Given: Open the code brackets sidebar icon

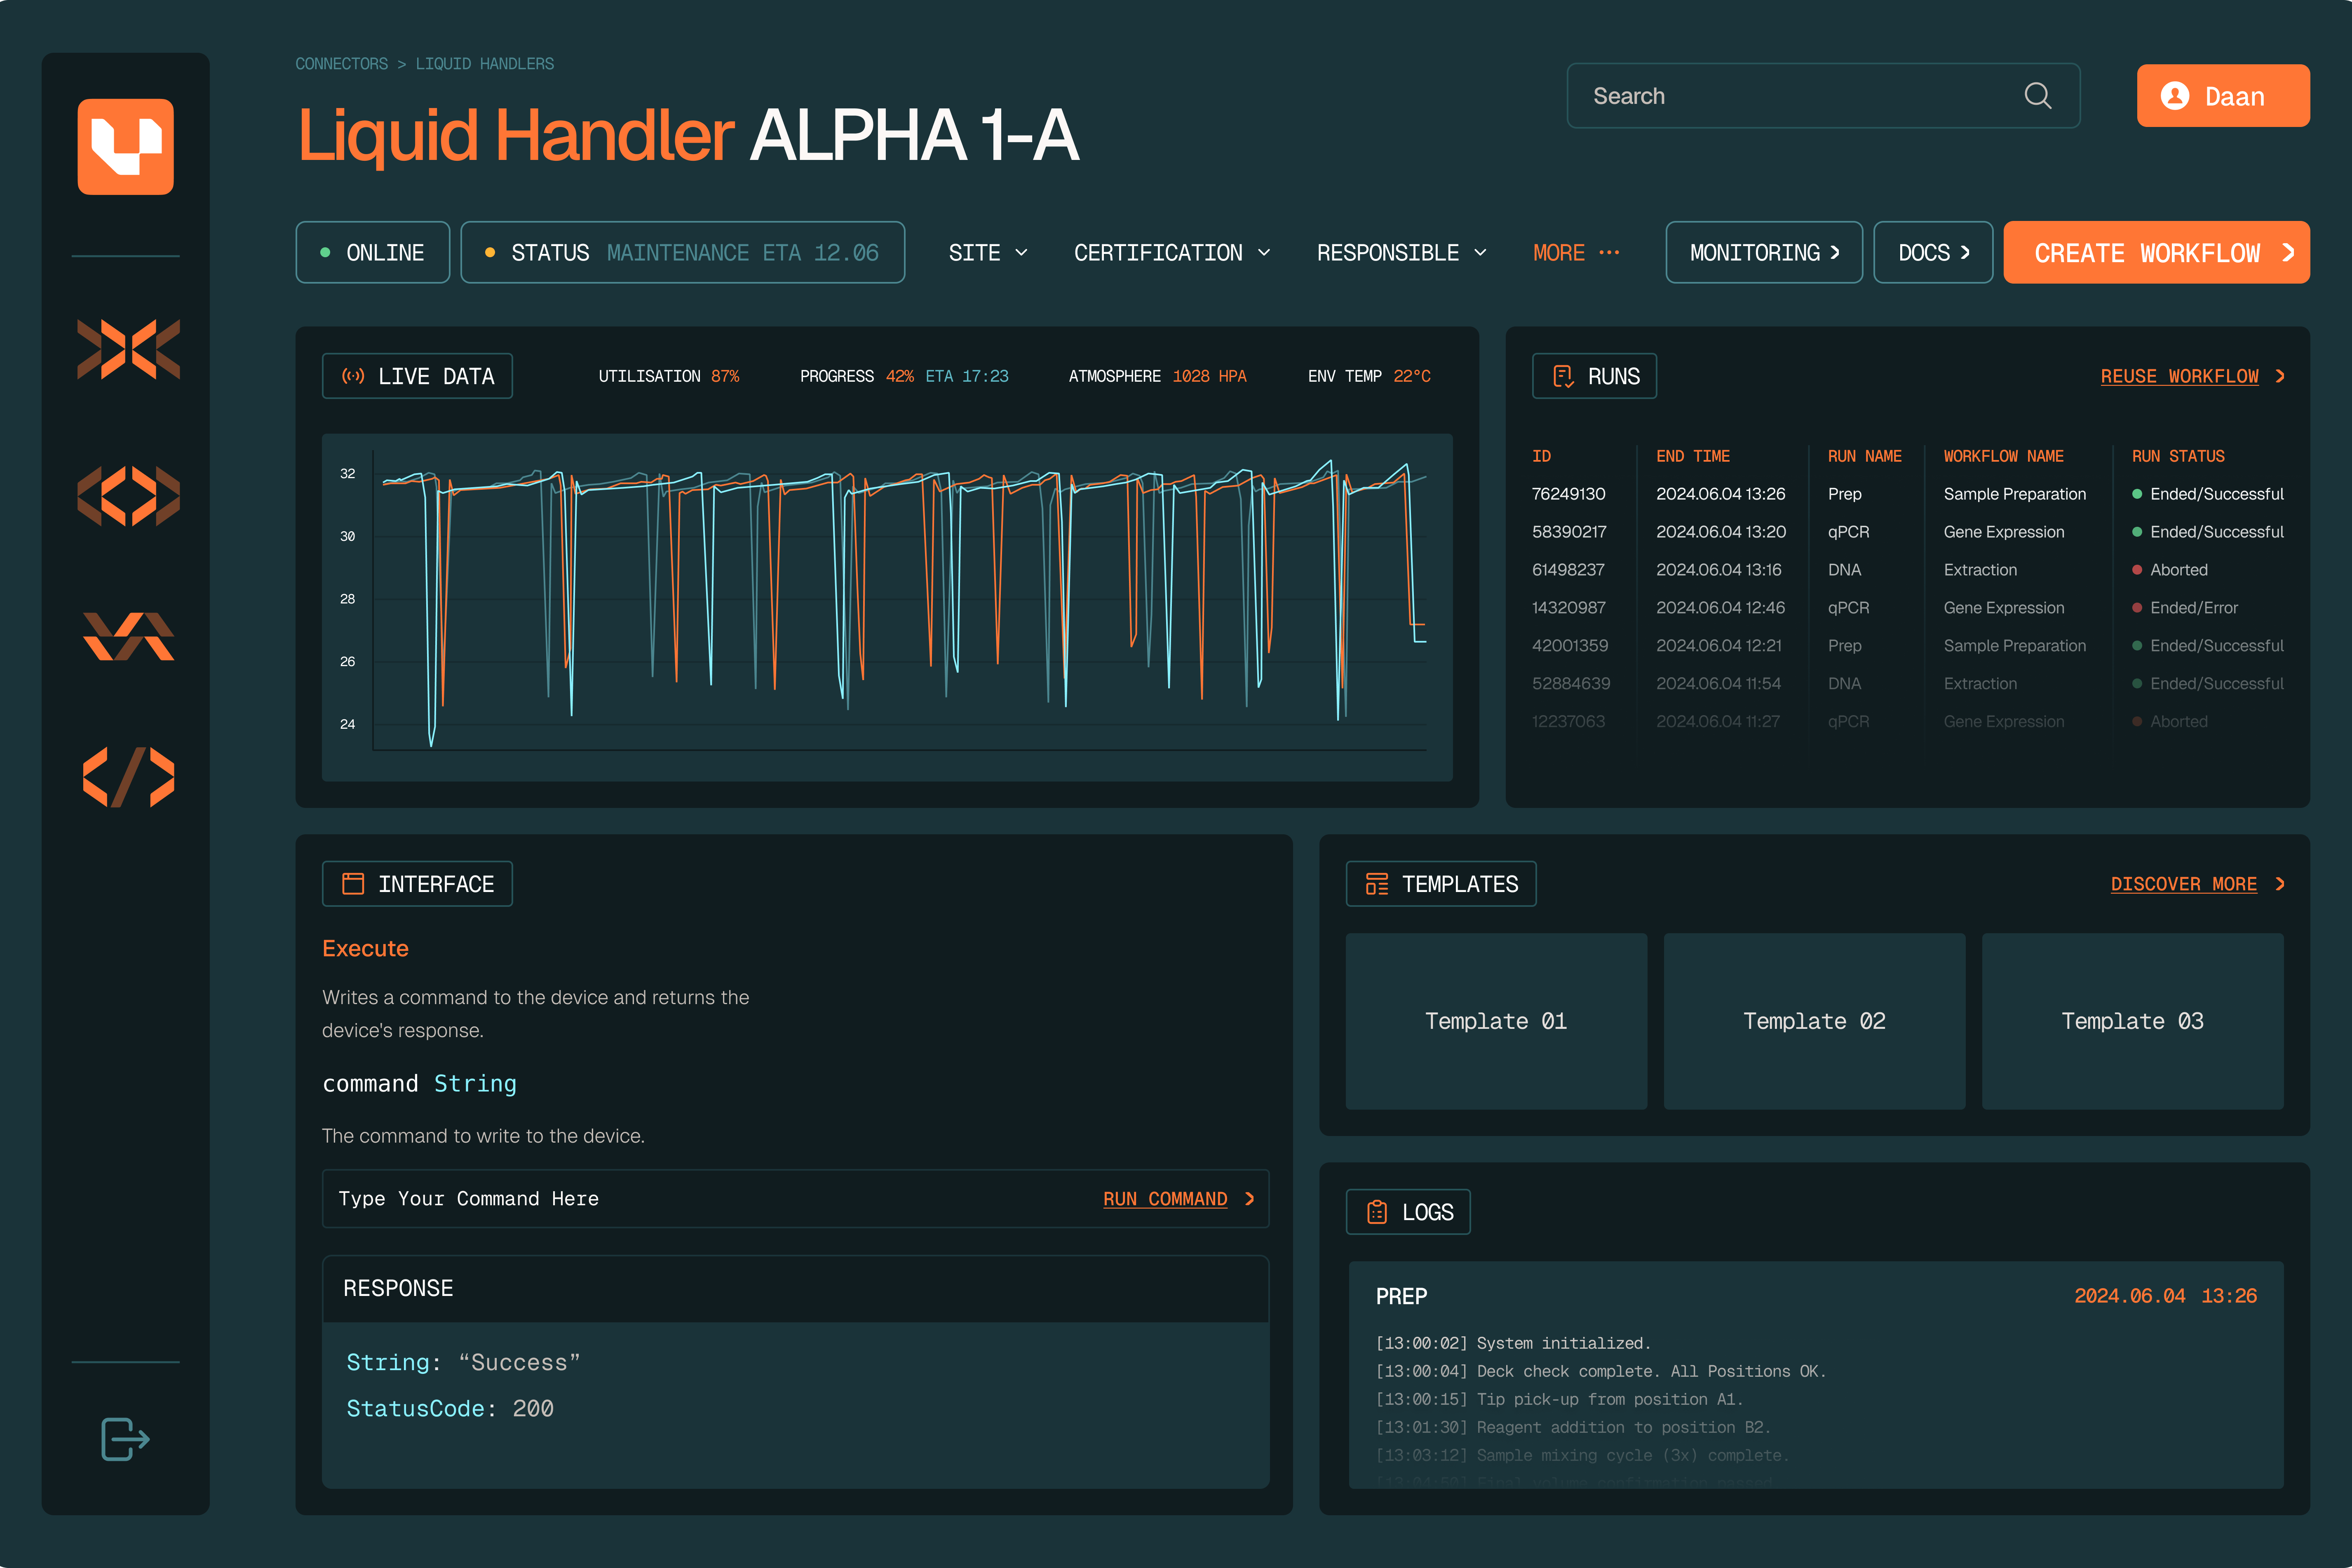Looking at the screenshot, I should (x=128, y=776).
